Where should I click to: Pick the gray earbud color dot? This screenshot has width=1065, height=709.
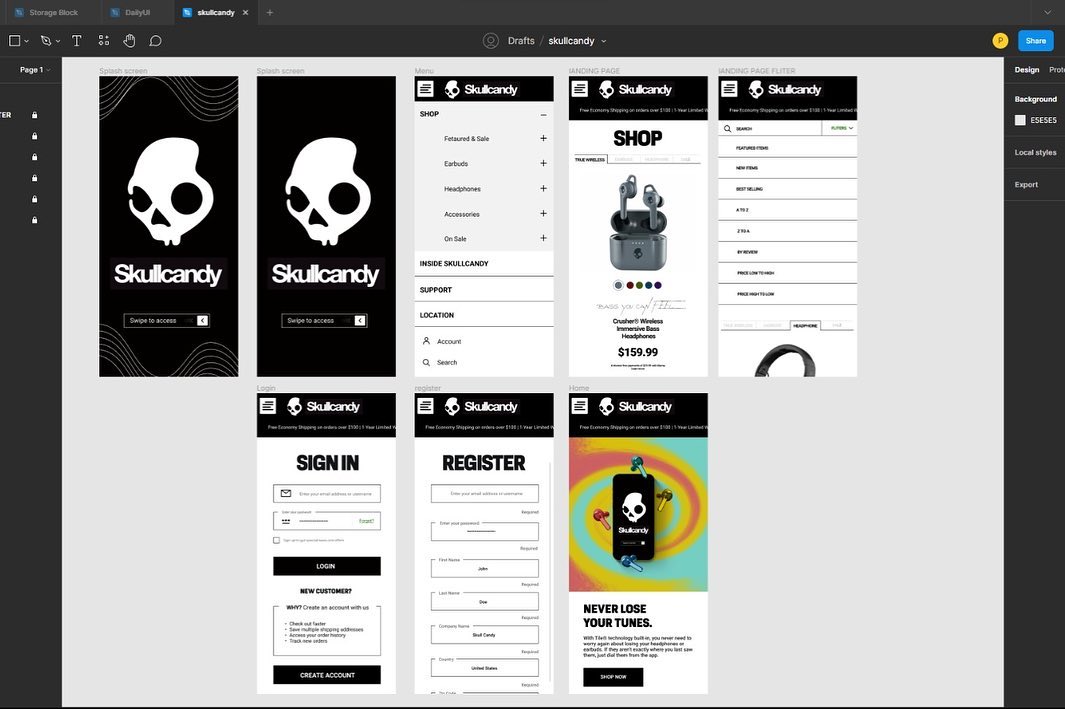[x=618, y=285]
